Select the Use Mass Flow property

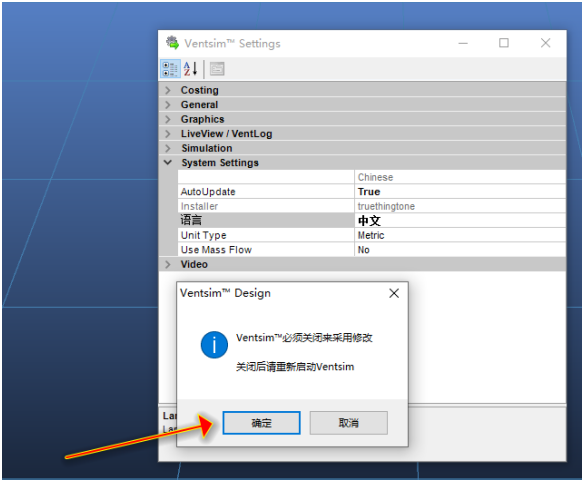pyautogui.click(x=266, y=250)
